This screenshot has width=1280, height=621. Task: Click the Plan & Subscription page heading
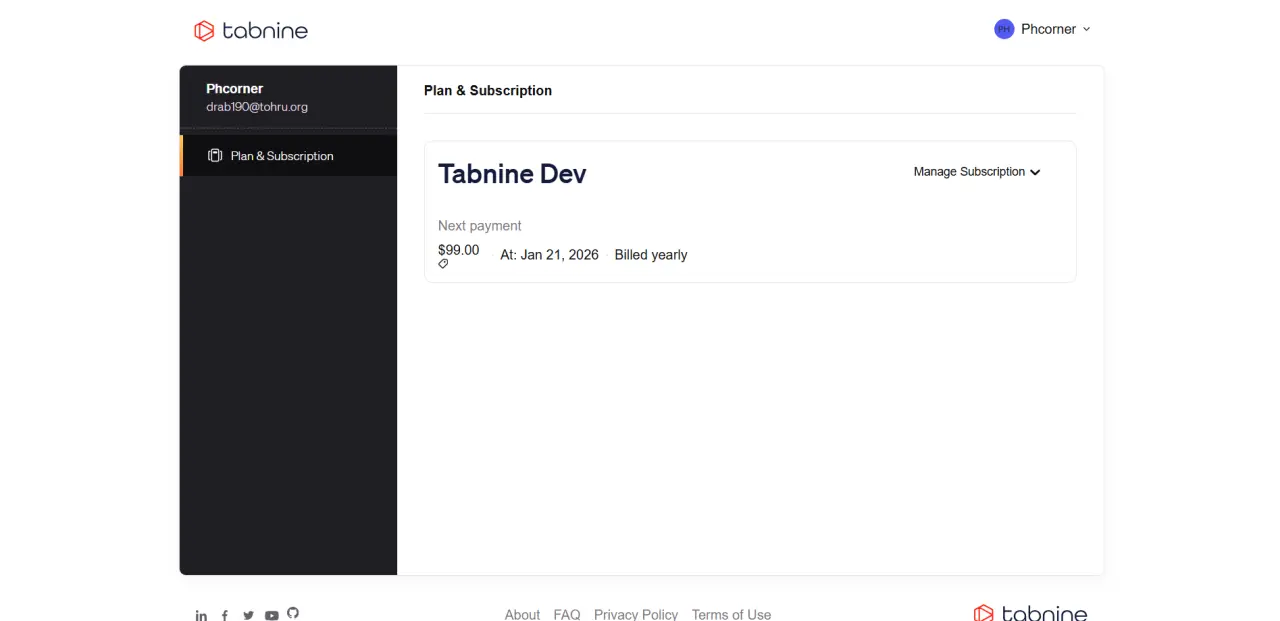point(488,90)
